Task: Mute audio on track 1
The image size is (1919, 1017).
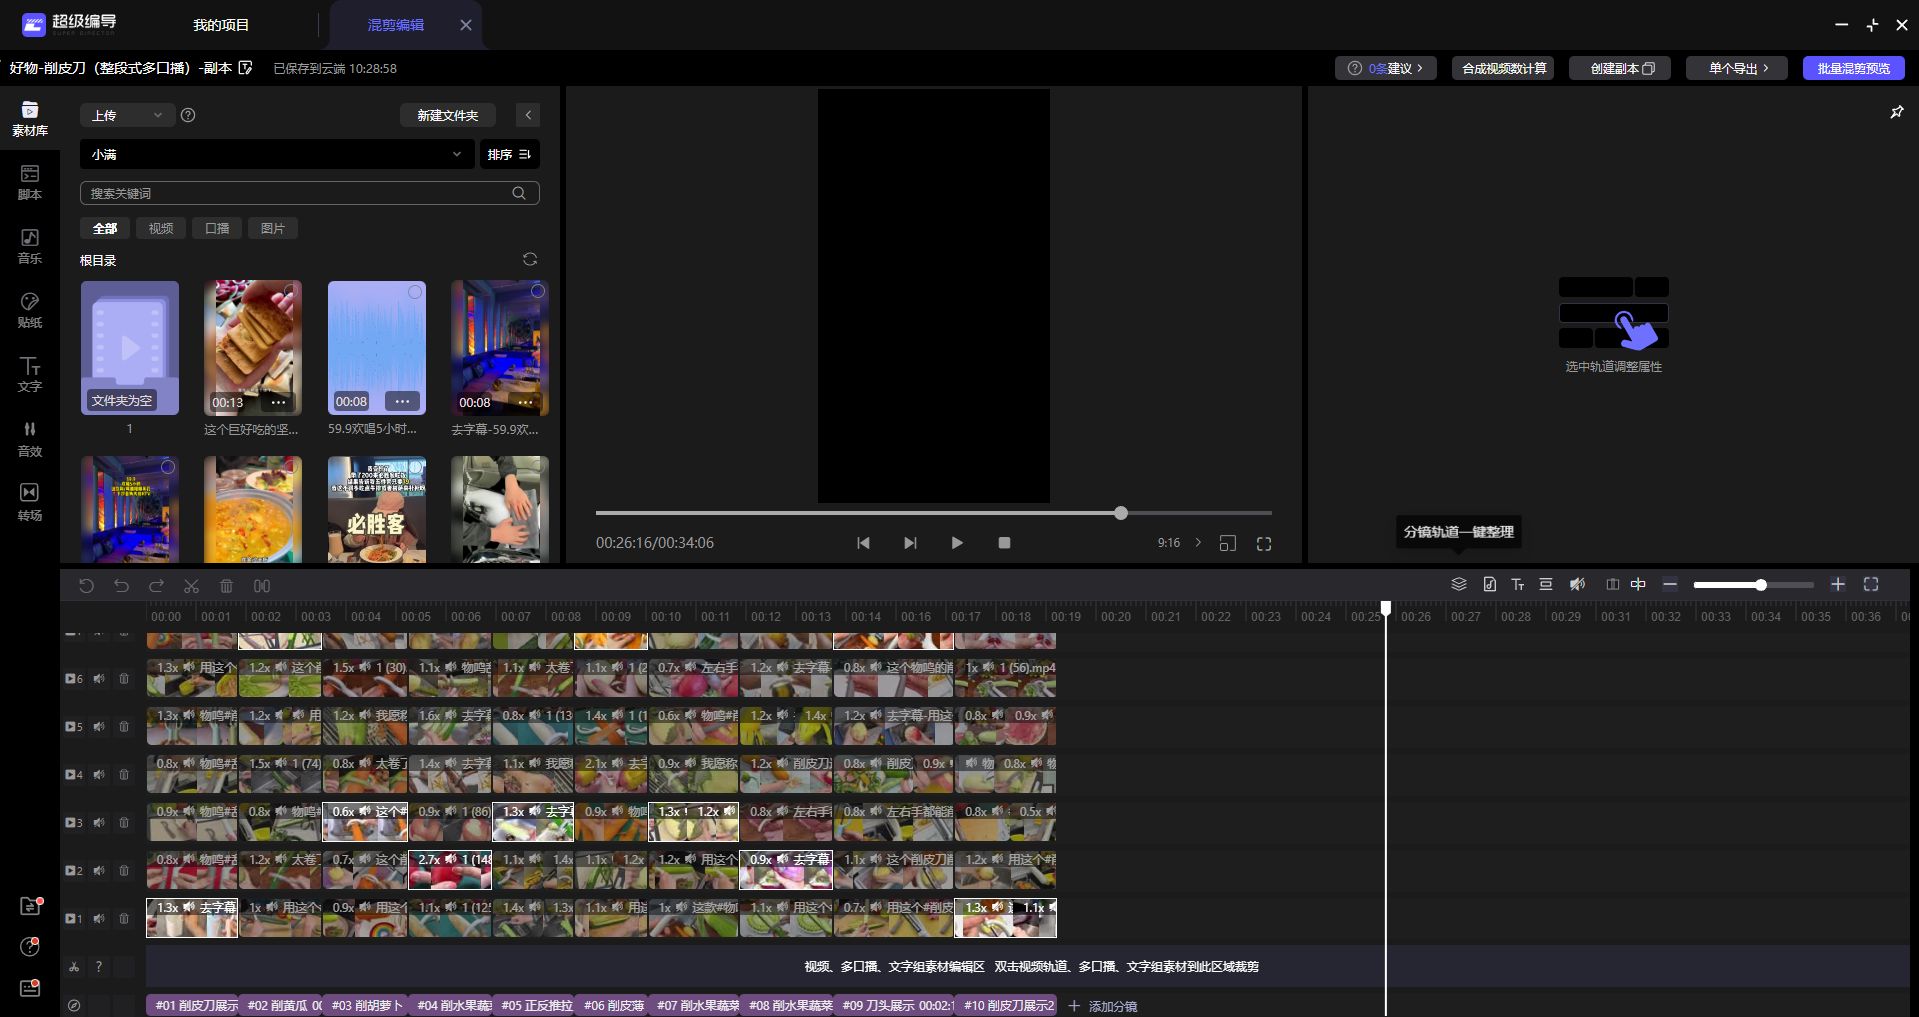Action: [x=99, y=918]
